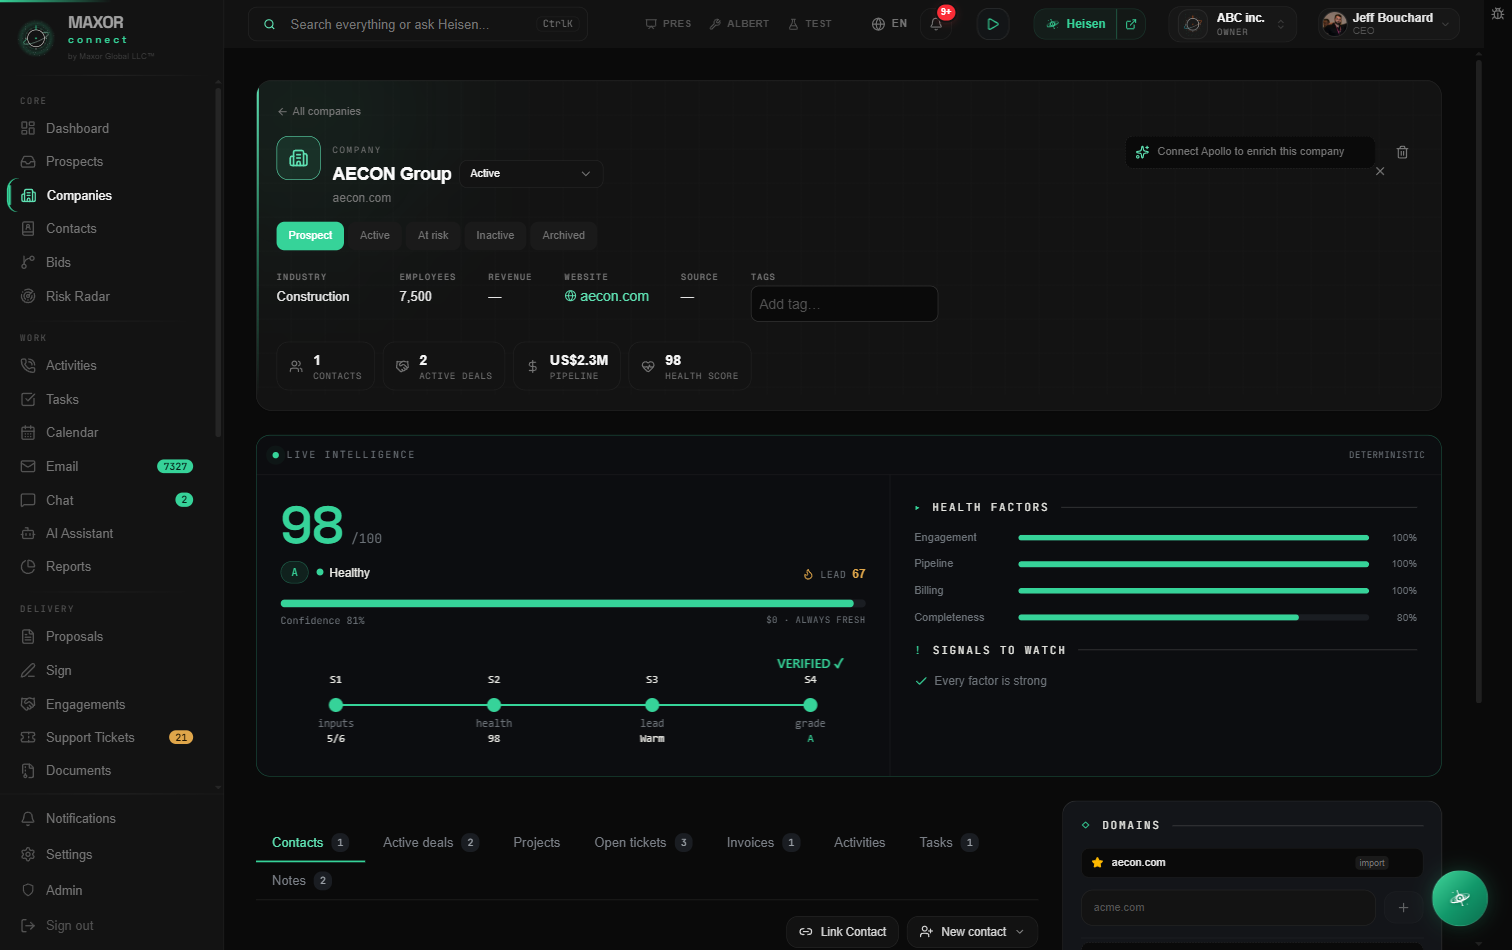Open the Active status dropdown
1512x950 pixels.
(x=531, y=173)
